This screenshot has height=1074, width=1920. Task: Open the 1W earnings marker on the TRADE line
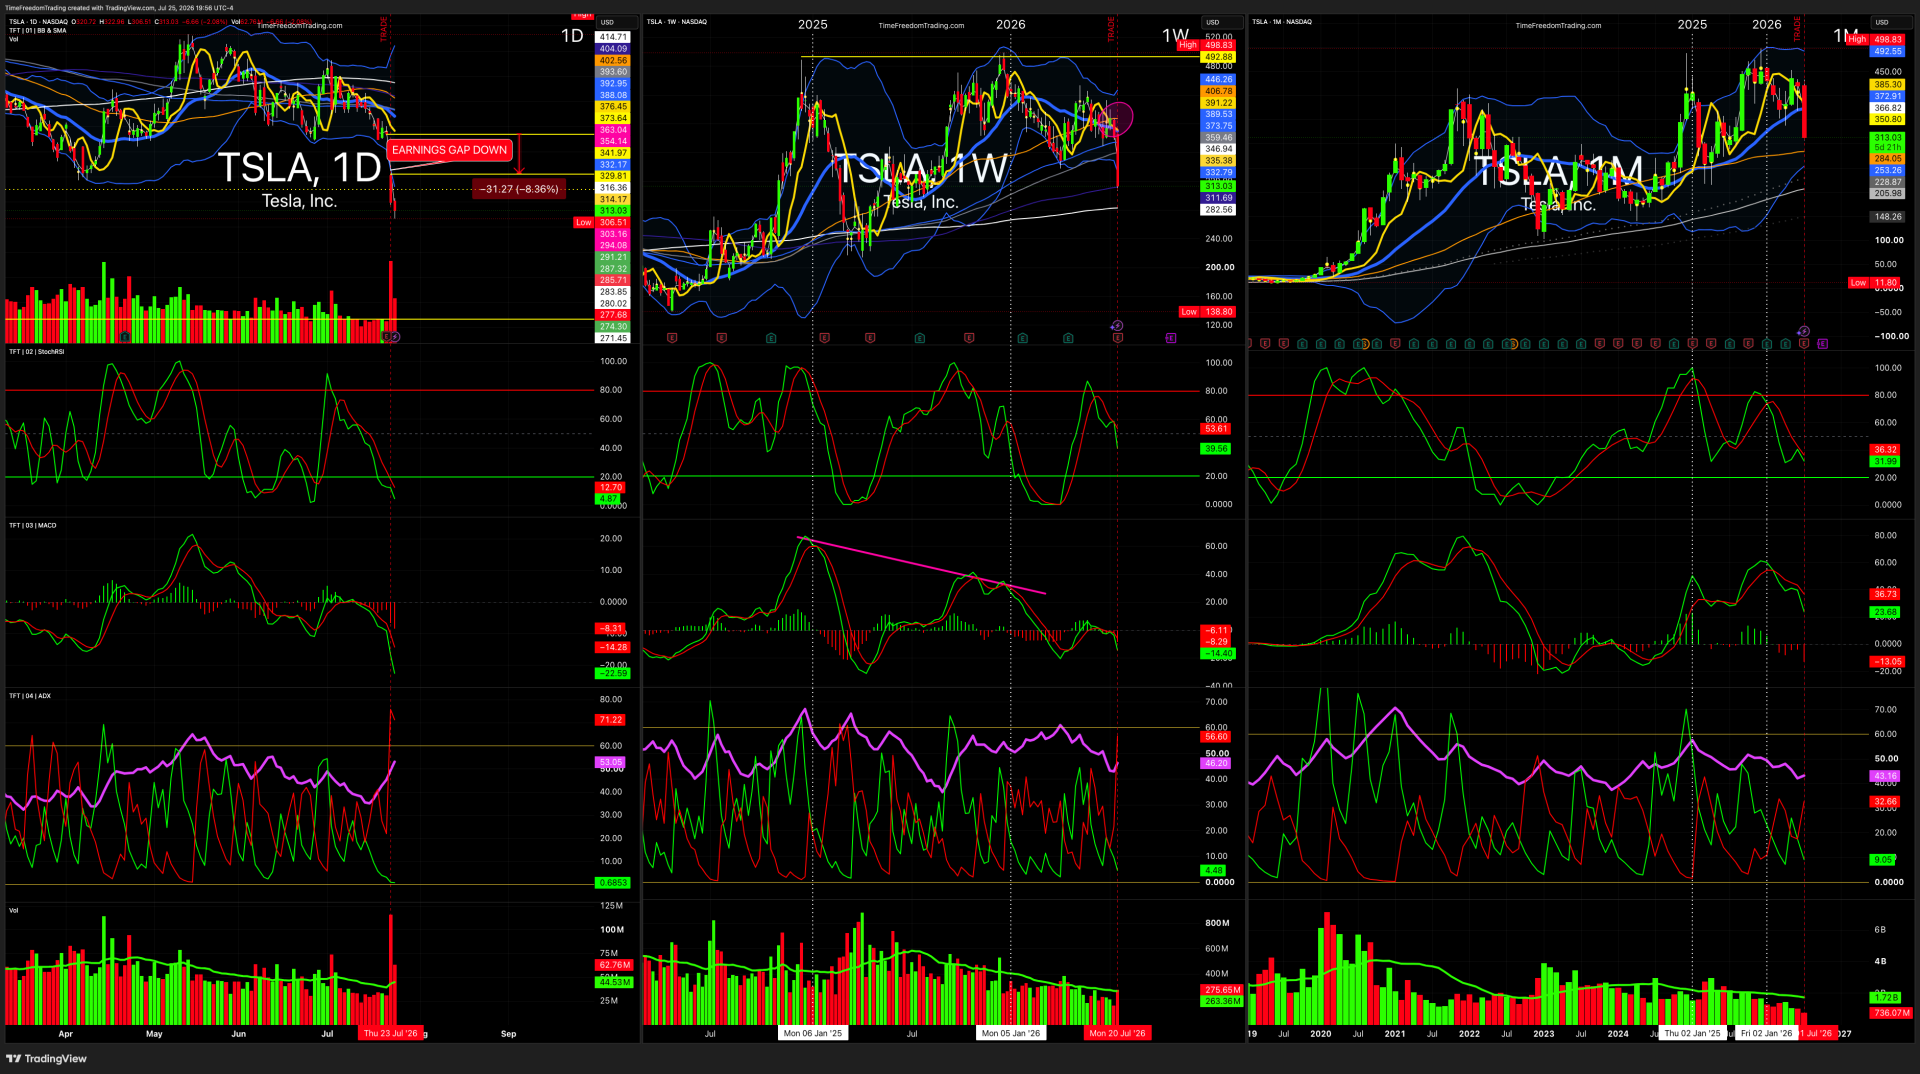(x=1117, y=338)
